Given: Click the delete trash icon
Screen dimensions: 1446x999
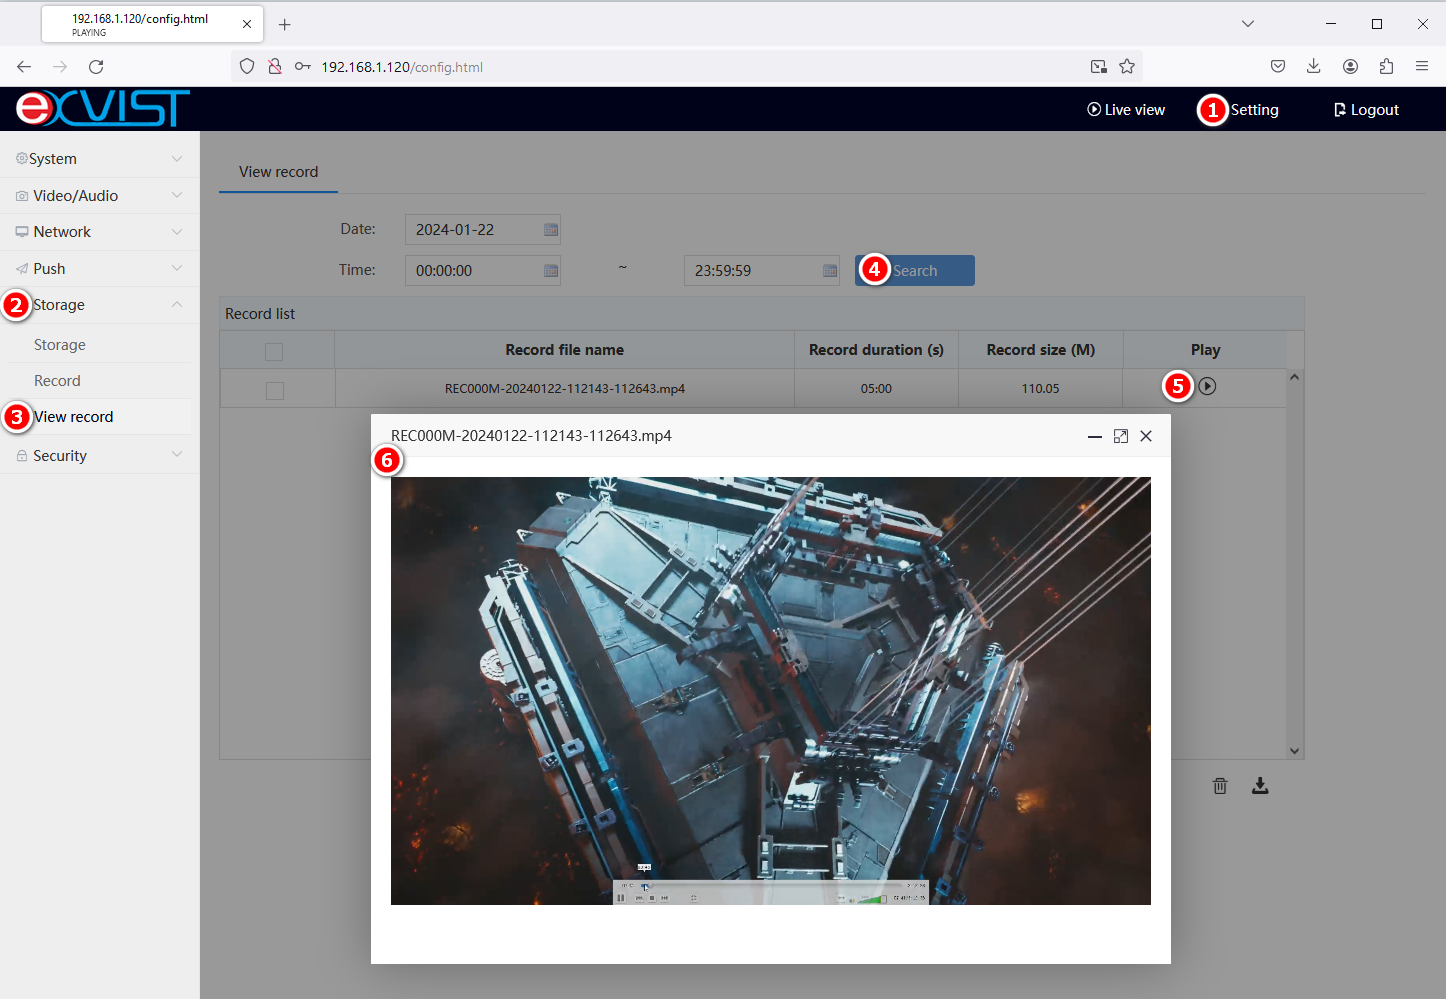Looking at the screenshot, I should click(x=1220, y=786).
